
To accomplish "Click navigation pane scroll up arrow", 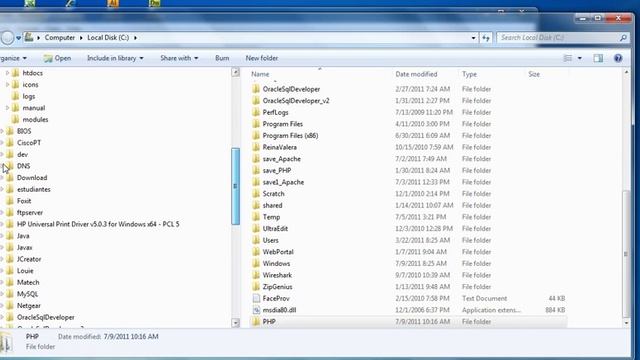I will 236,72.
